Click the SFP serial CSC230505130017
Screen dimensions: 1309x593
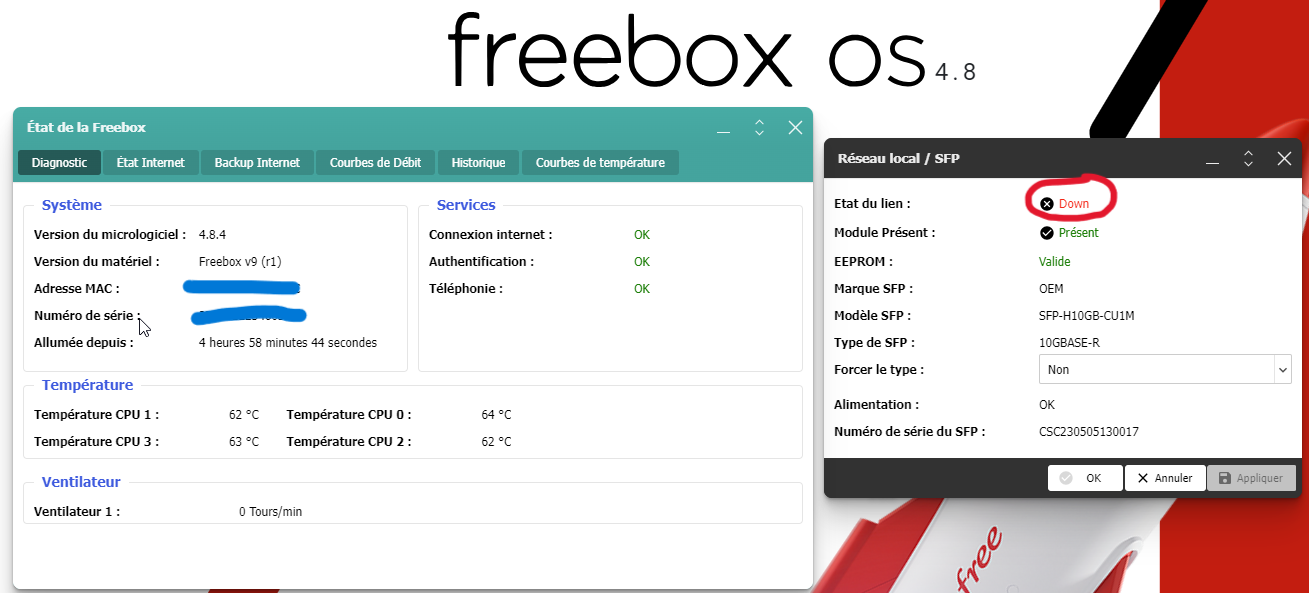click(x=1089, y=432)
